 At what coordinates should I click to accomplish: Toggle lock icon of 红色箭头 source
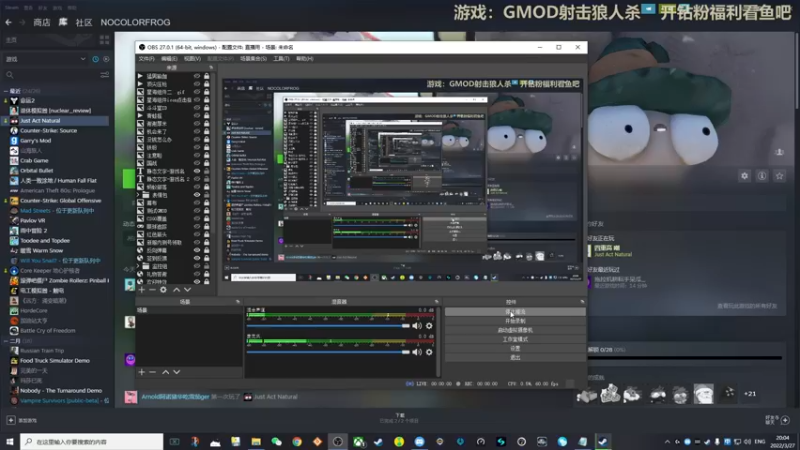tap(207, 235)
